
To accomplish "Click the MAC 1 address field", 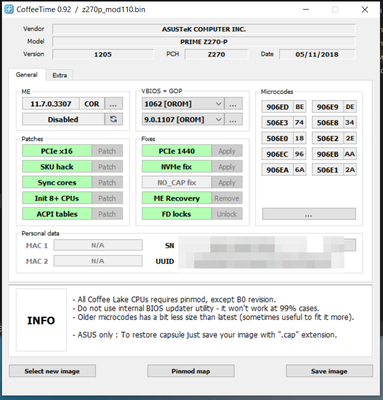I will tap(98, 245).
